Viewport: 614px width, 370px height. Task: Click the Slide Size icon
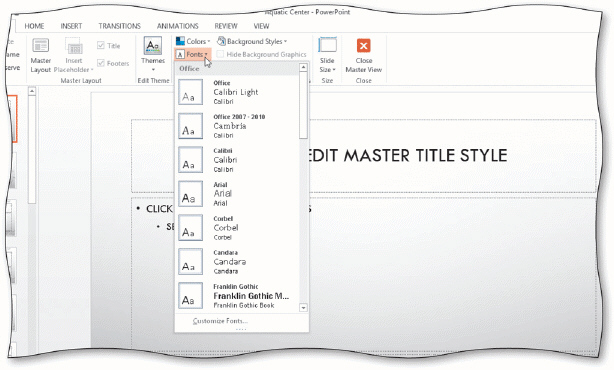pos(327,45)
